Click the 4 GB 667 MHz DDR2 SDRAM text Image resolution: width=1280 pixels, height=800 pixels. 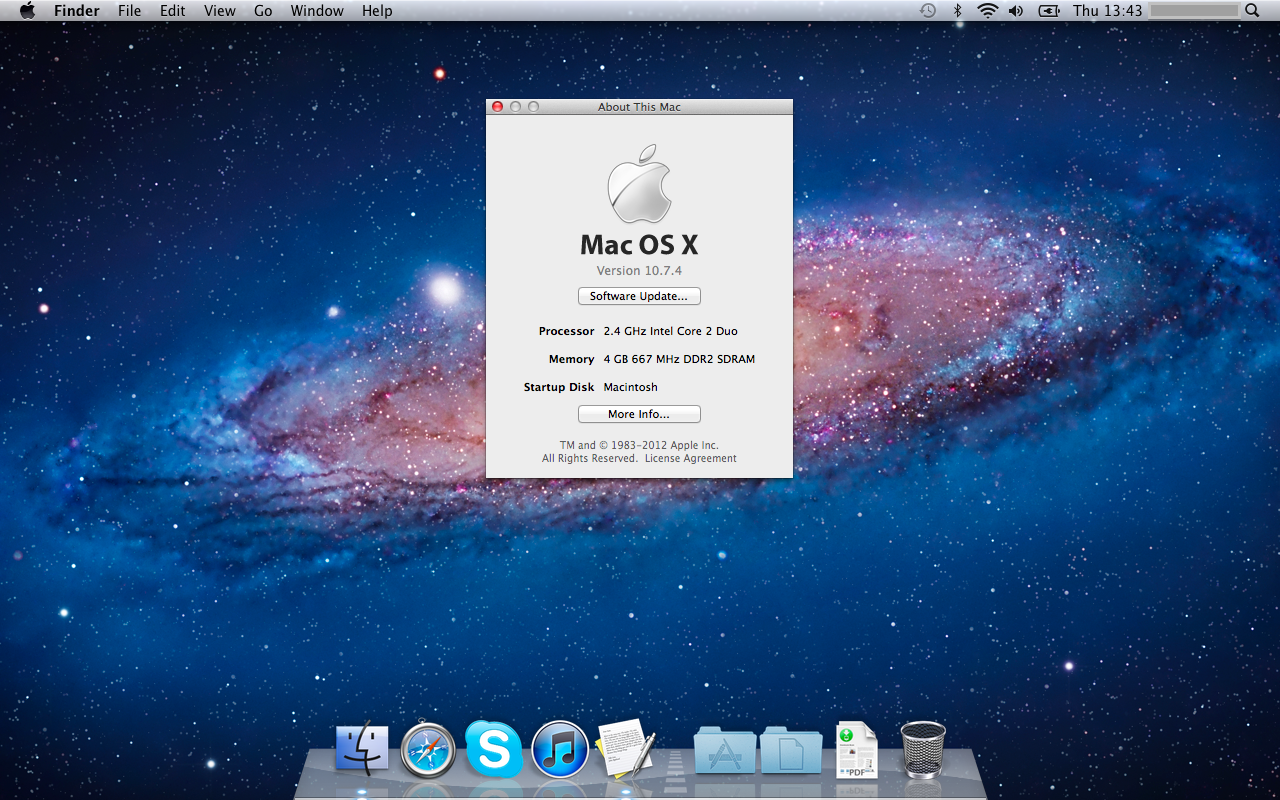679,359
